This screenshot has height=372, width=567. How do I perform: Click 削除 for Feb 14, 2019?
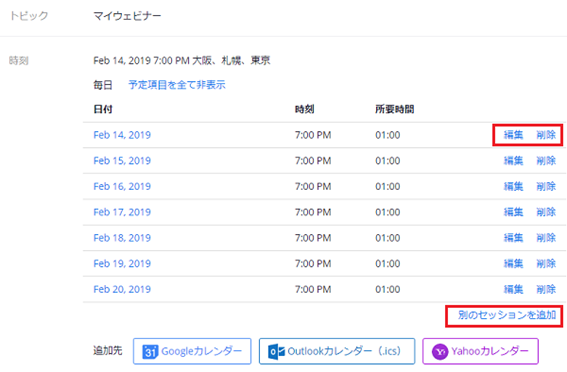[x=546, y=135]
